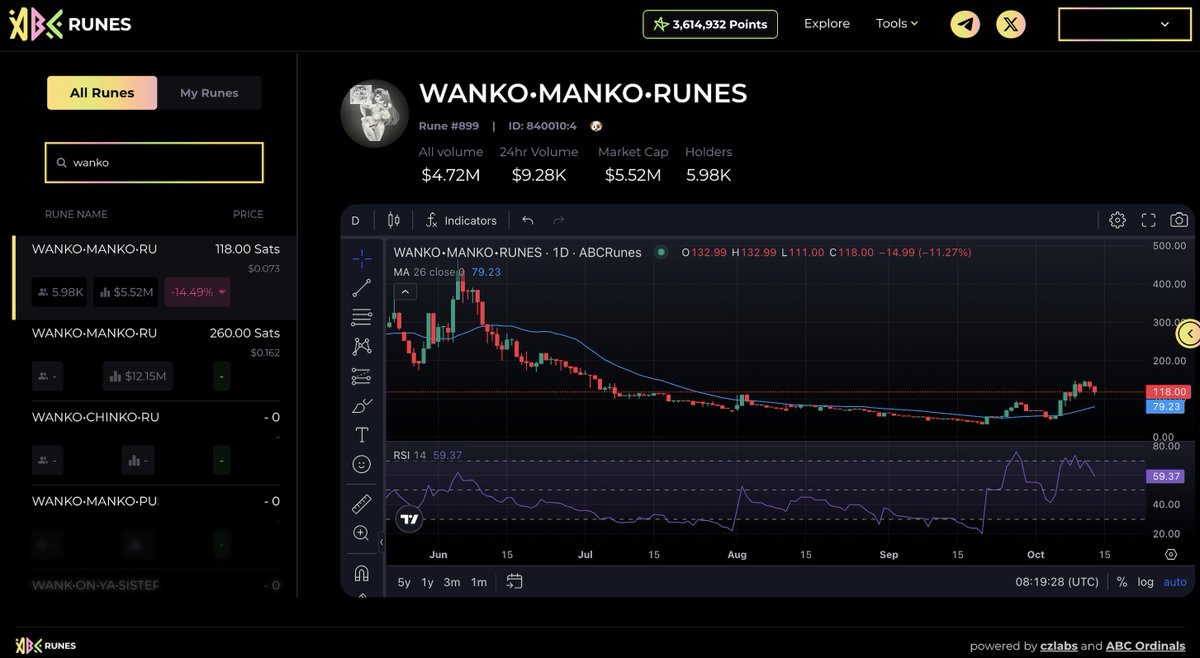This screenshot has height=658, width=1200.
Task: Click the $12.15M market cap badge
Action: 139,376
